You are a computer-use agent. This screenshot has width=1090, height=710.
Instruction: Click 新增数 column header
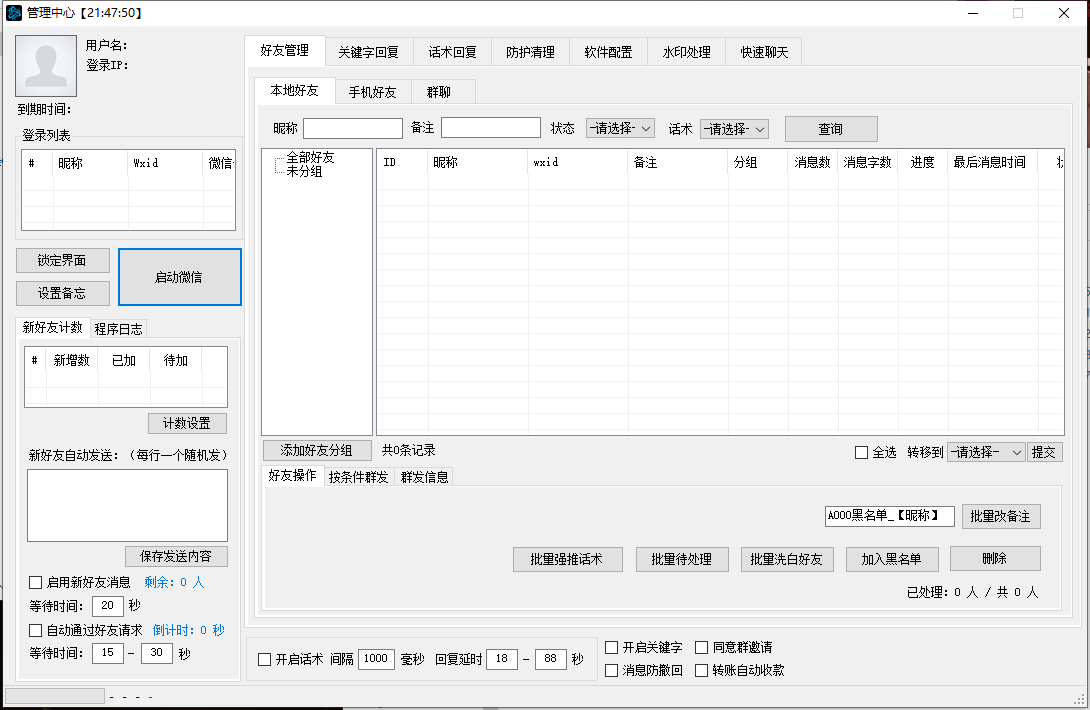click(72, 360)
